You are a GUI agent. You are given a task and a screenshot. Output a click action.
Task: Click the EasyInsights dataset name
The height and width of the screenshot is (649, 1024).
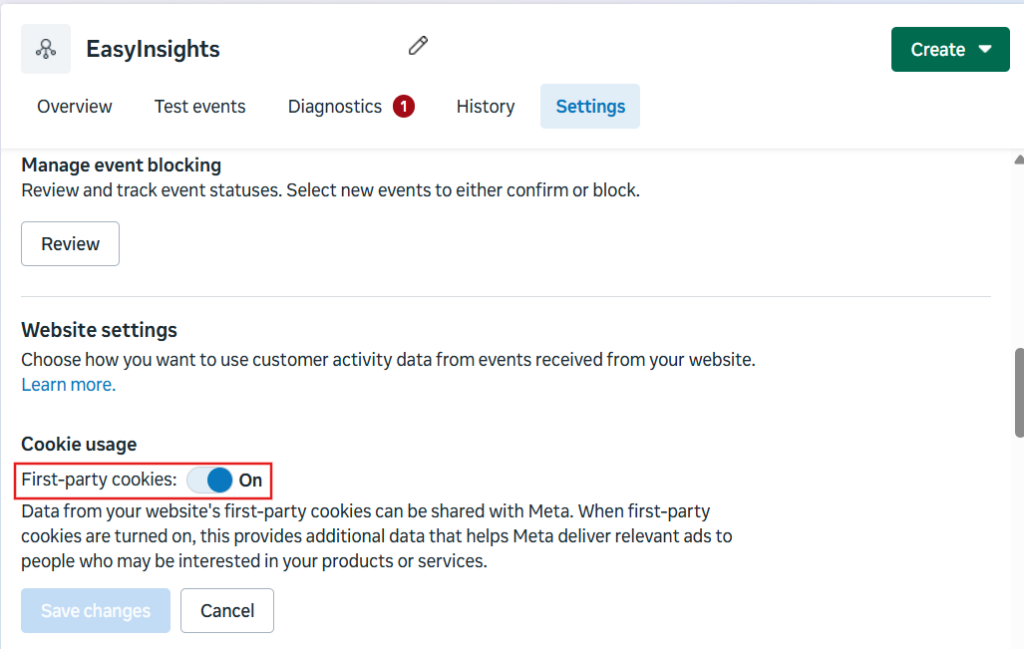click(153, 49)
